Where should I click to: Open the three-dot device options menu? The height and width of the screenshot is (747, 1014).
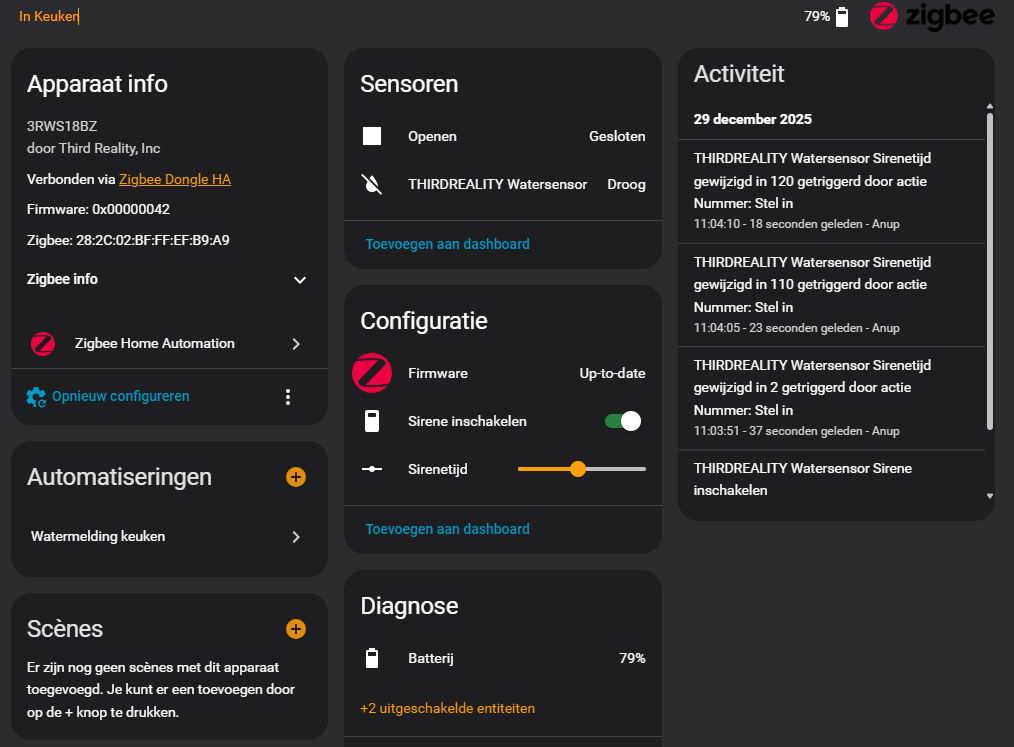(x=288, y=397)
